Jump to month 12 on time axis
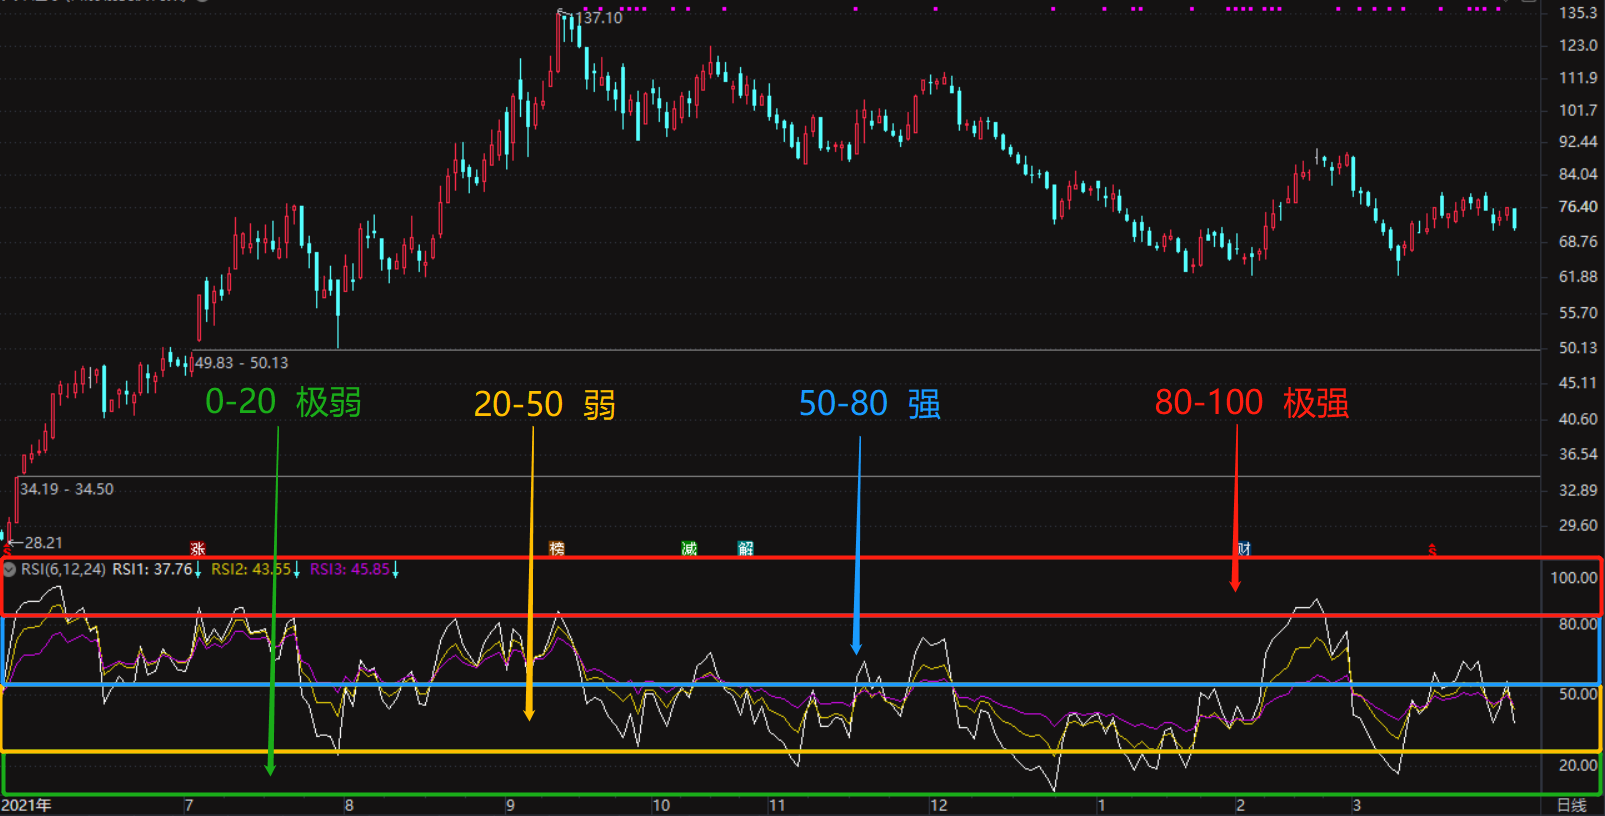This screenshot has height=816, width=1605. (938, 805)
